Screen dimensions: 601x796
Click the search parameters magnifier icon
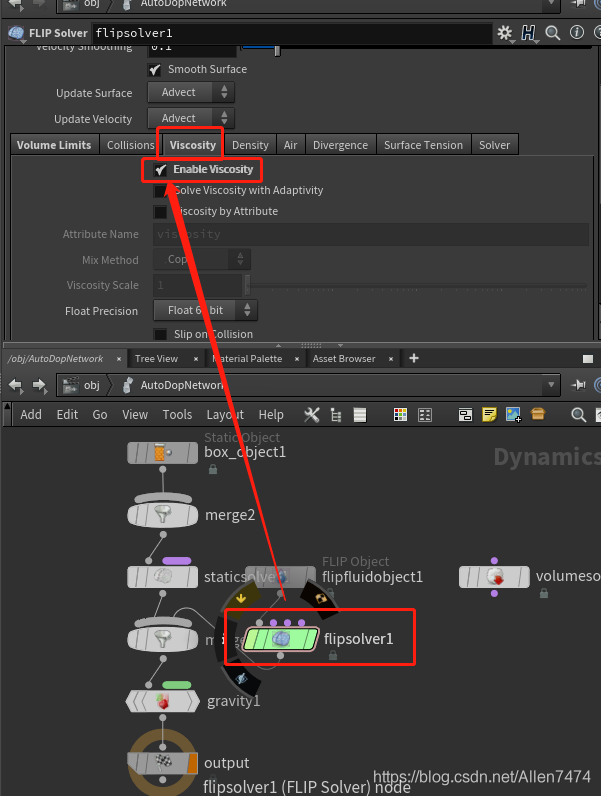tap(550, 33)
